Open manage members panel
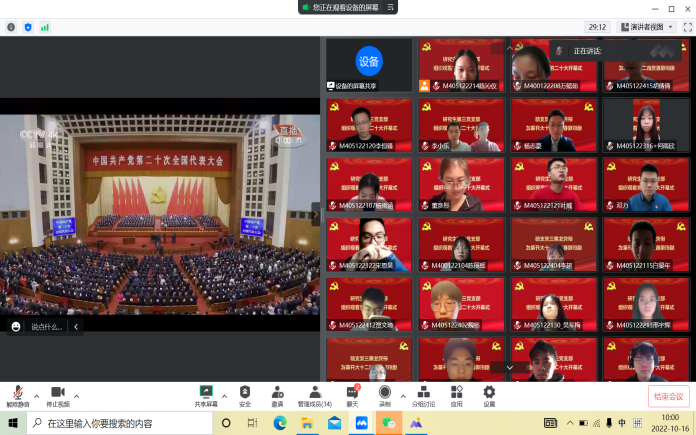Image resolution: width=696 pixels, height=435 pixels. [315, 393]
